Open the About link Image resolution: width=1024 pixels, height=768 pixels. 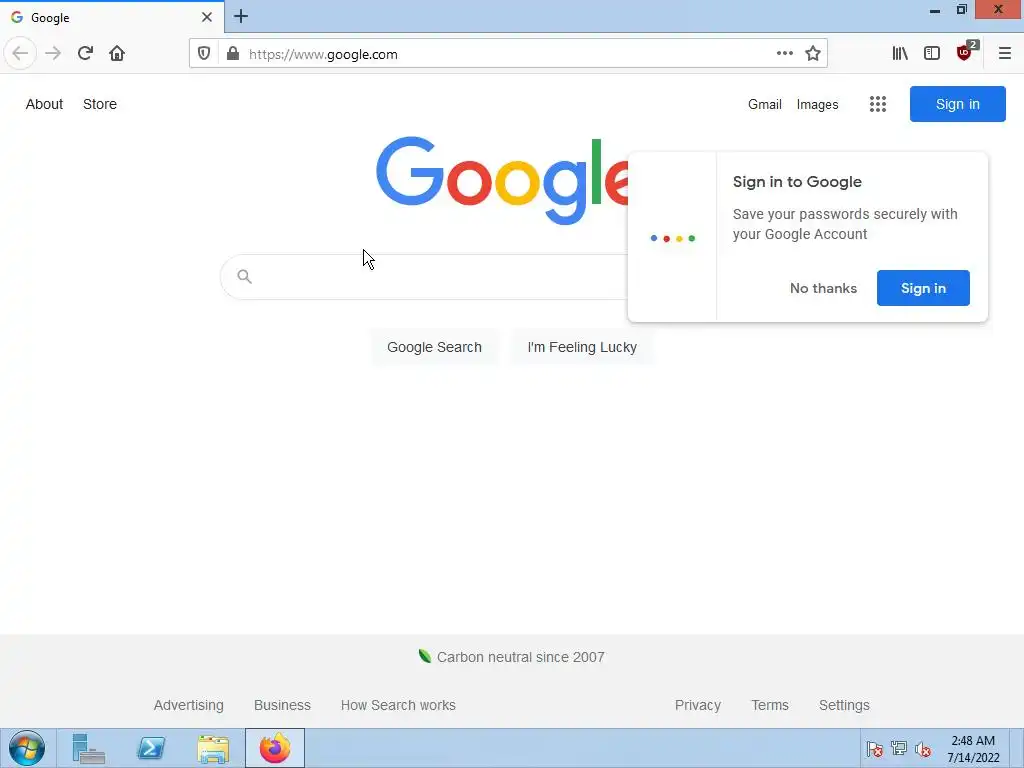click(44, 104)
